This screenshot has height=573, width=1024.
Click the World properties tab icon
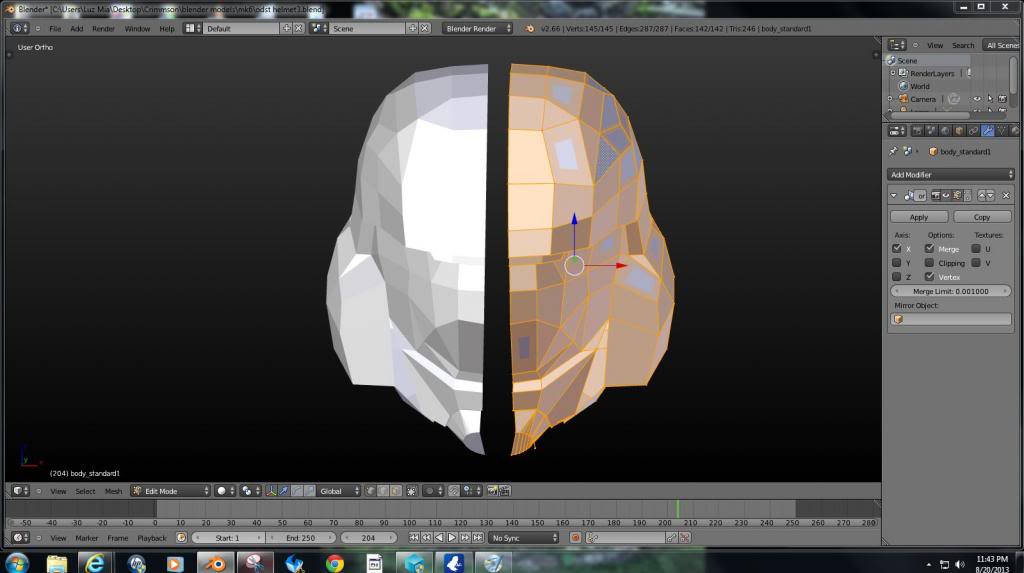click(946, 131)
